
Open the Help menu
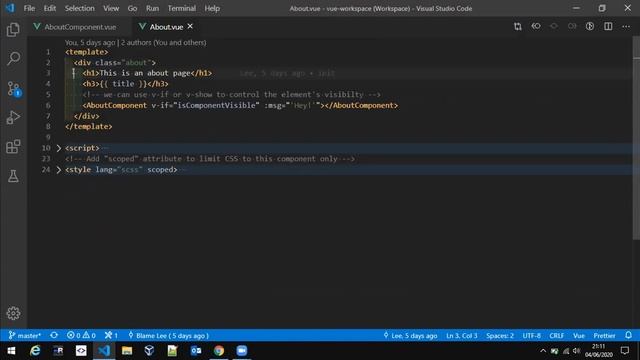pos(212,8)
